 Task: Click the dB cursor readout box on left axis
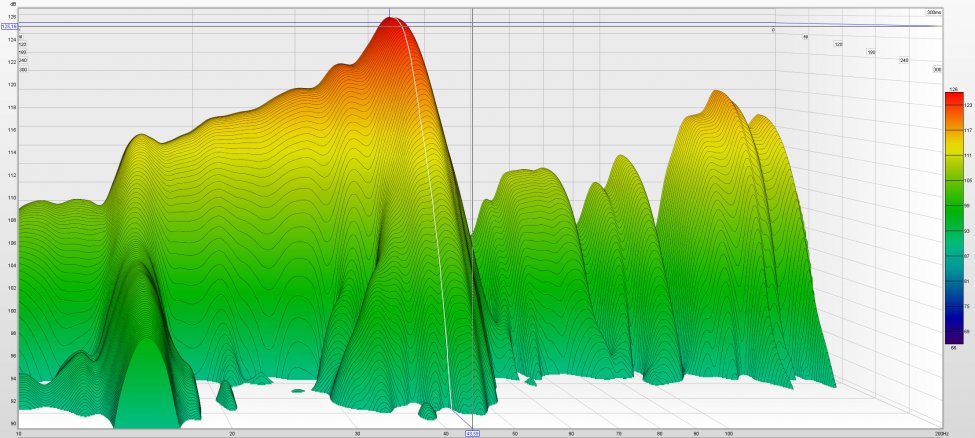(x=9, y=27)
